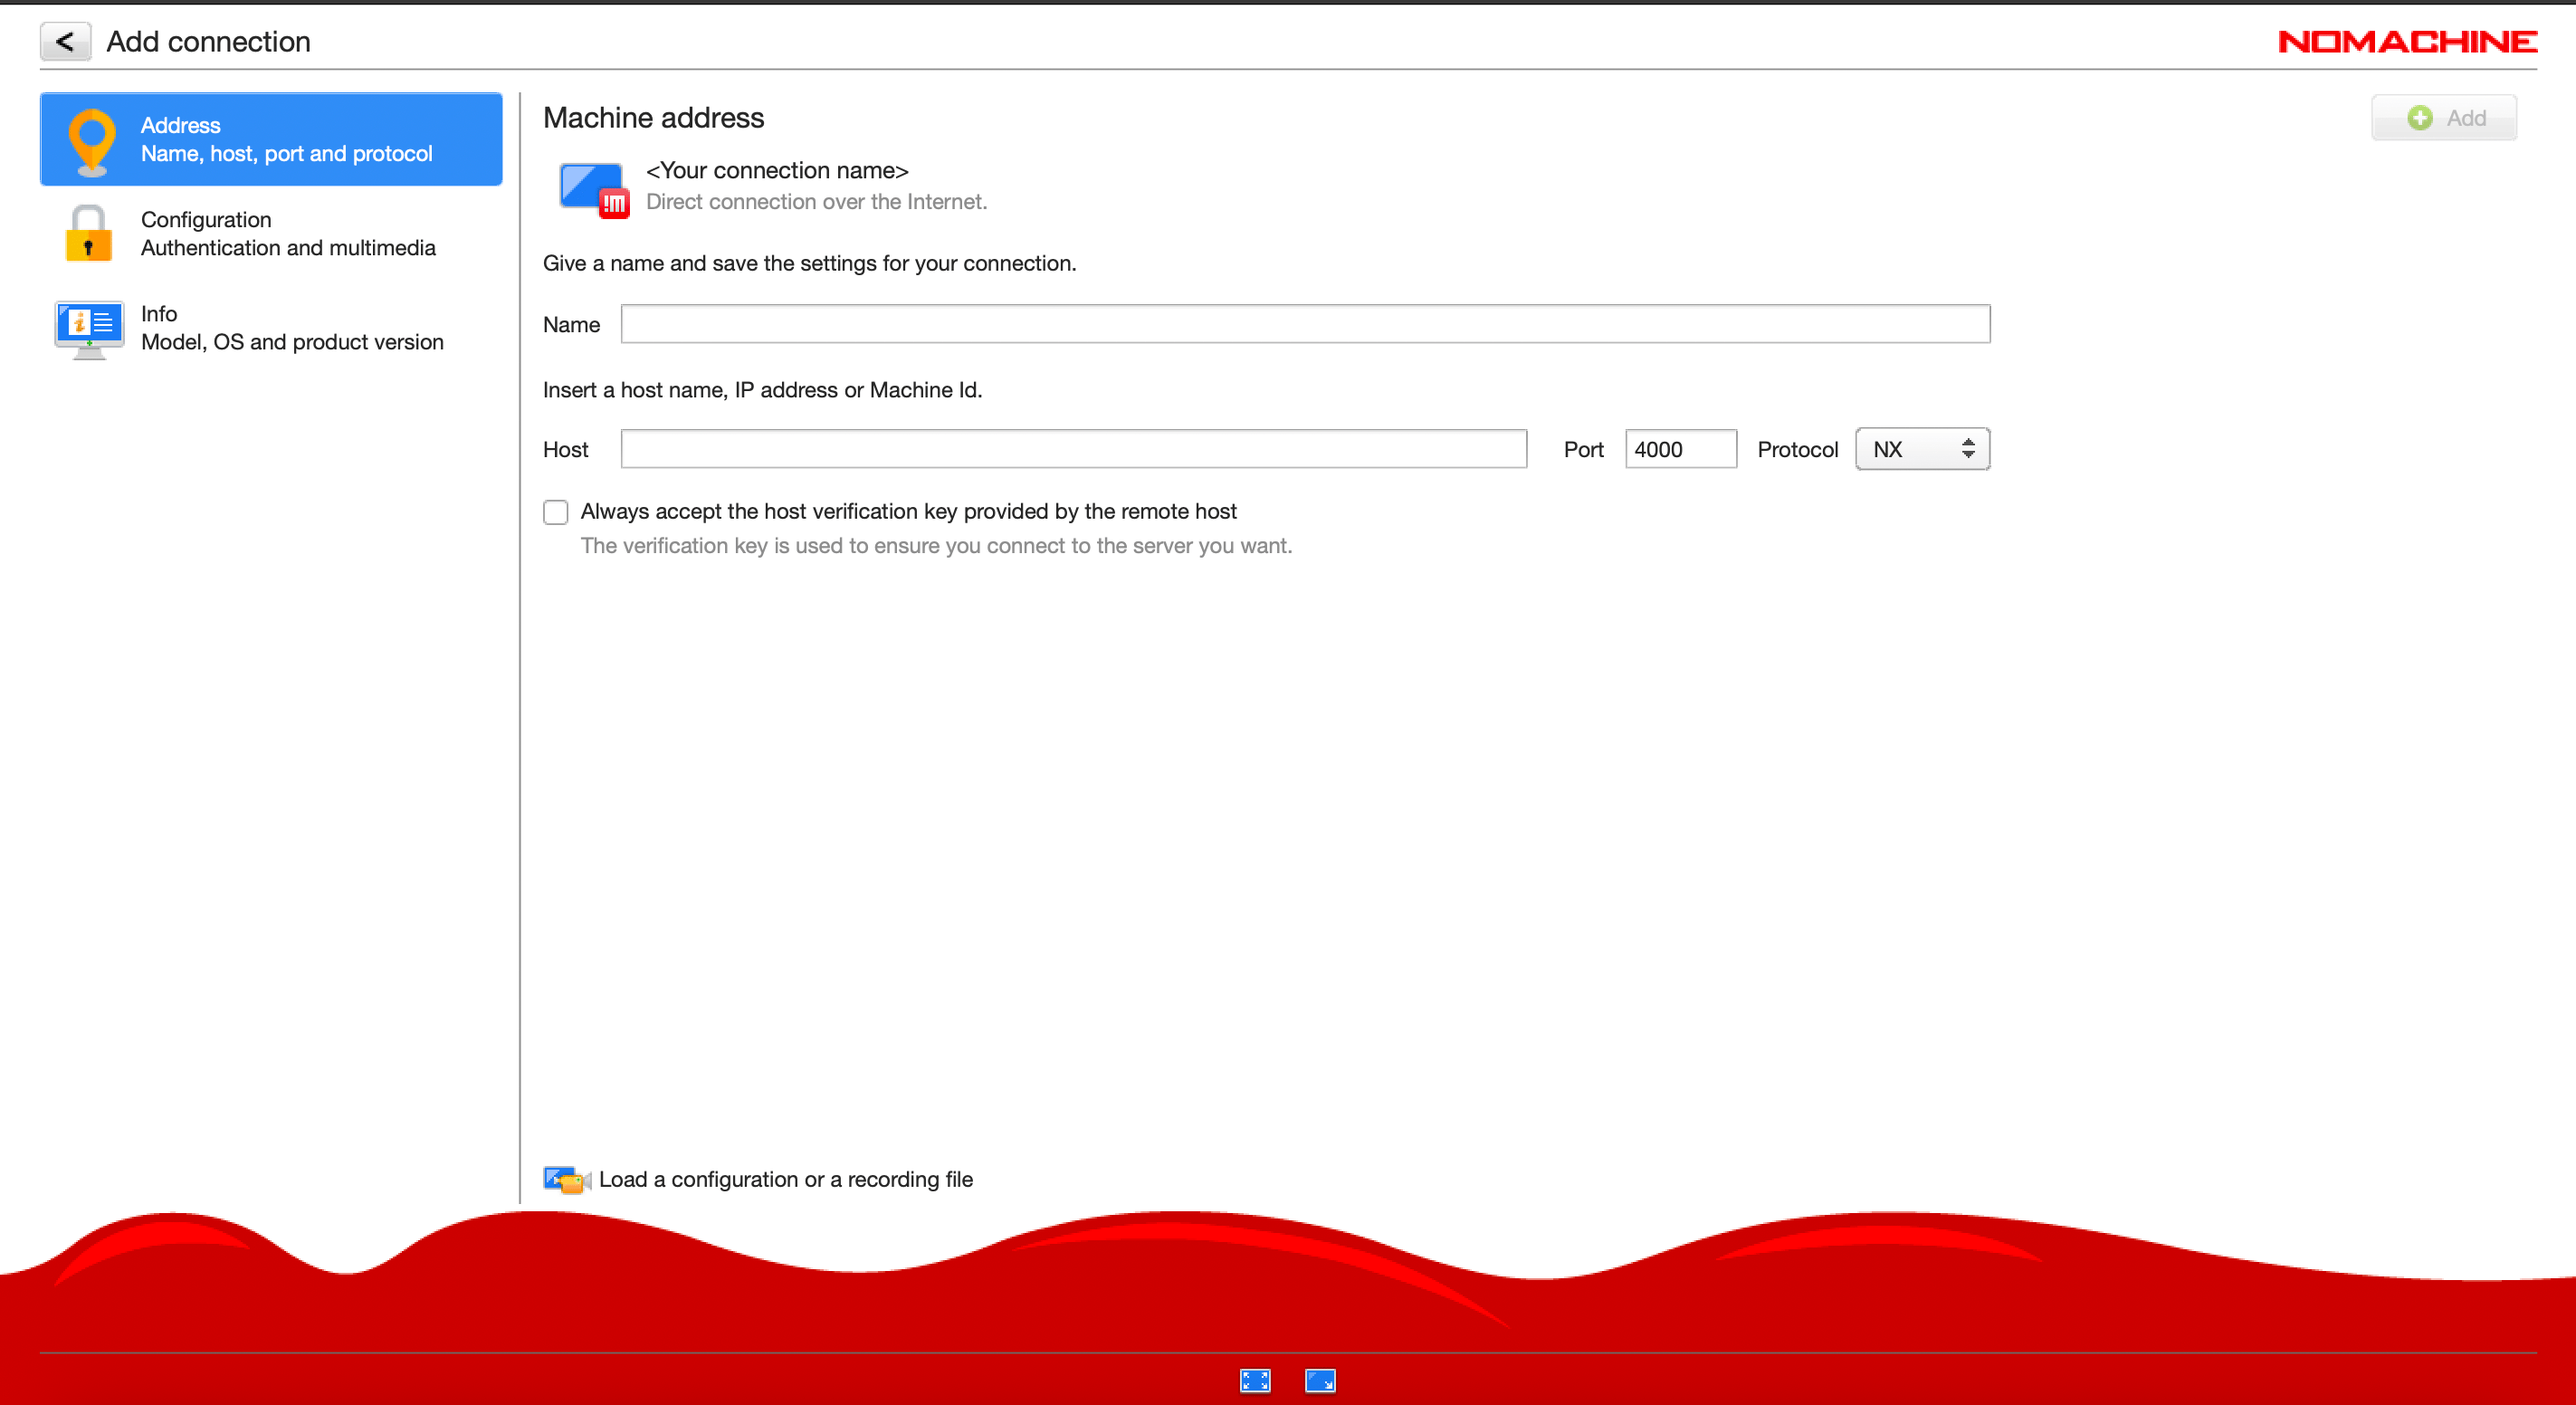
Task: Click the Add button
Action: coord(2443,118)
